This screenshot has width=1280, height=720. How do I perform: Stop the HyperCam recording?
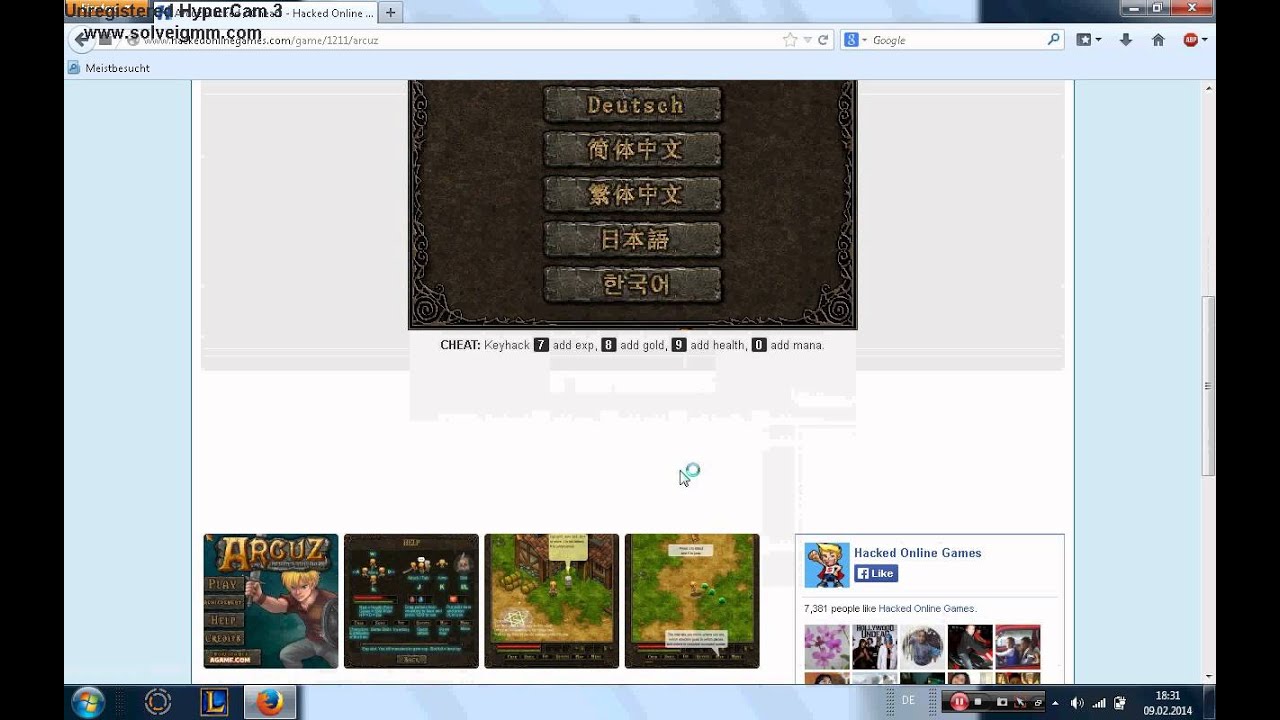click(978, 702)
